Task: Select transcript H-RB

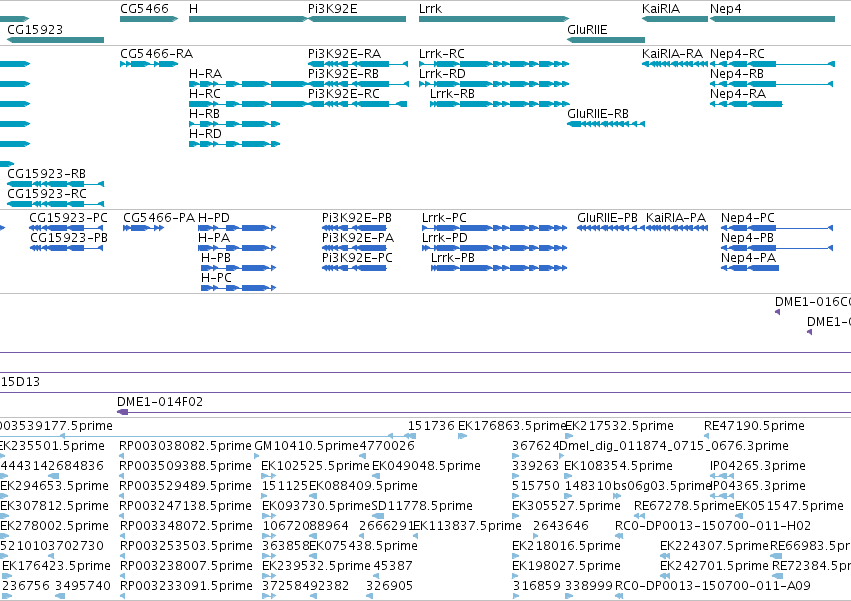Action: tap(234, 124)
